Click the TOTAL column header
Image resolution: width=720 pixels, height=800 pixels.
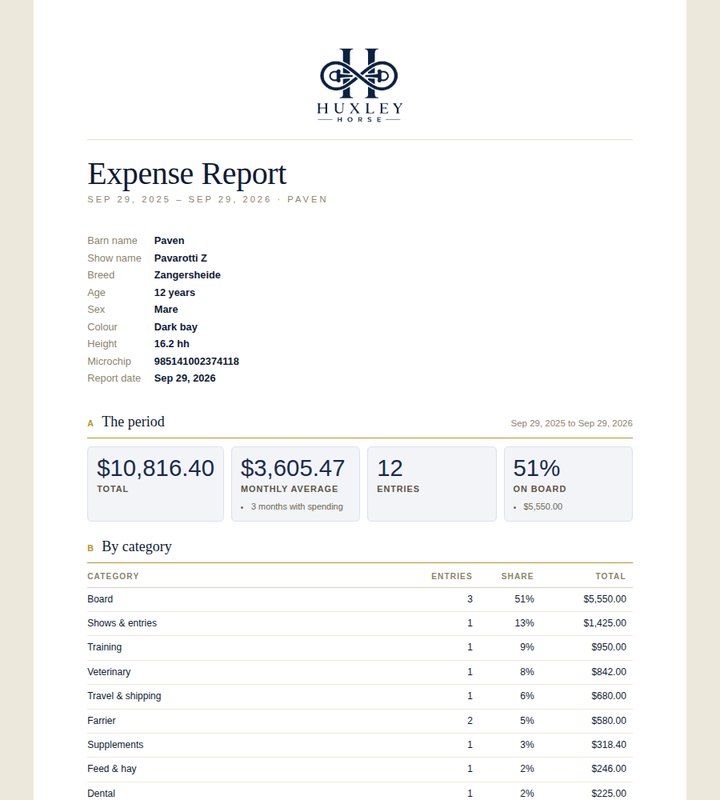(x=610, y=576)
